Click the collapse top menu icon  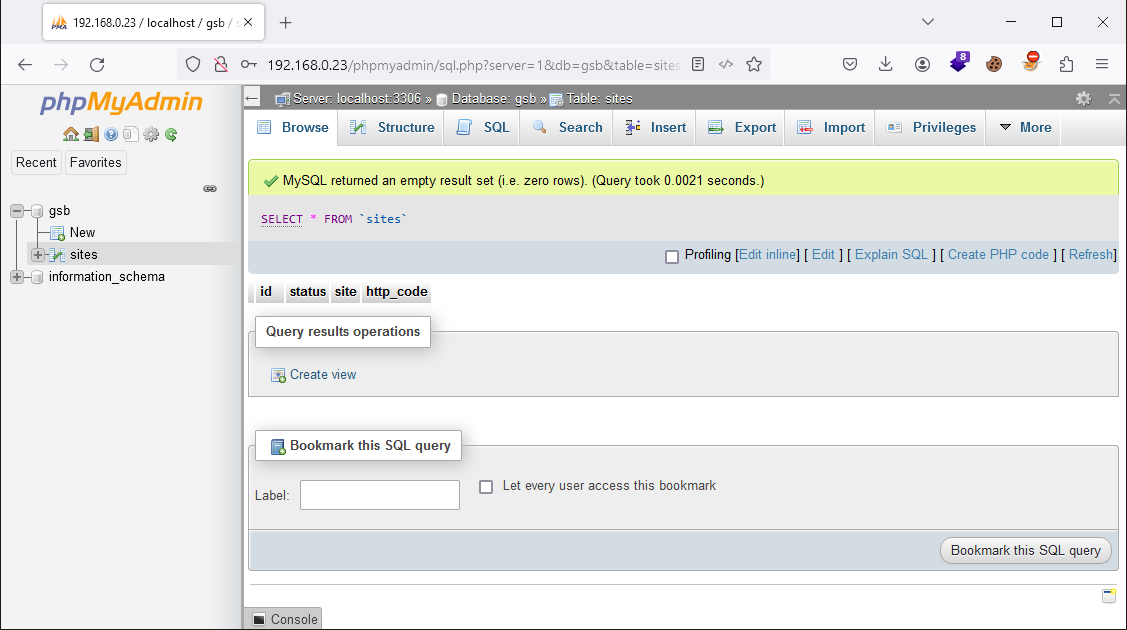[x=1114, y=98]
